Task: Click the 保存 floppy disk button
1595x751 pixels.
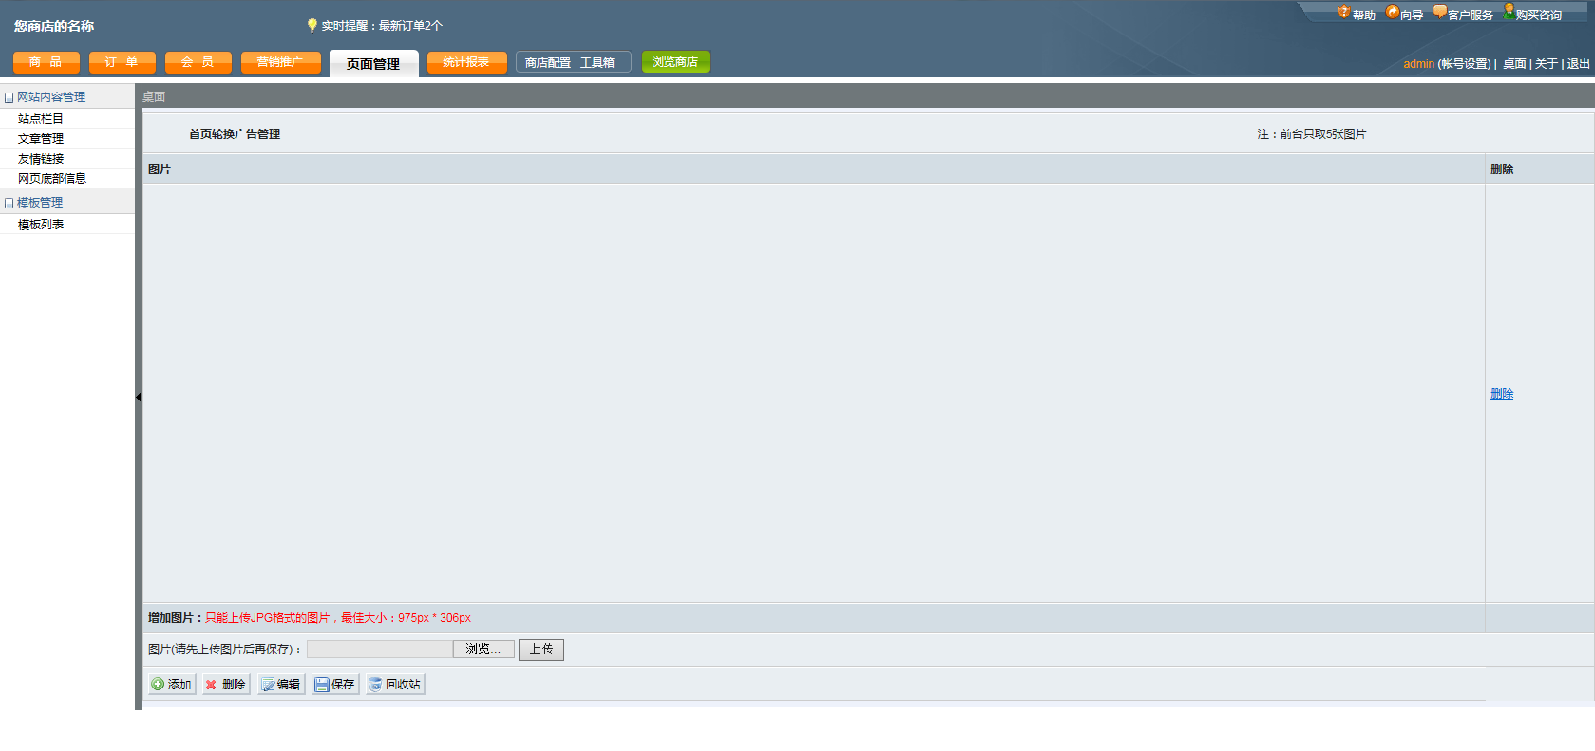Action: pos(335,684)
